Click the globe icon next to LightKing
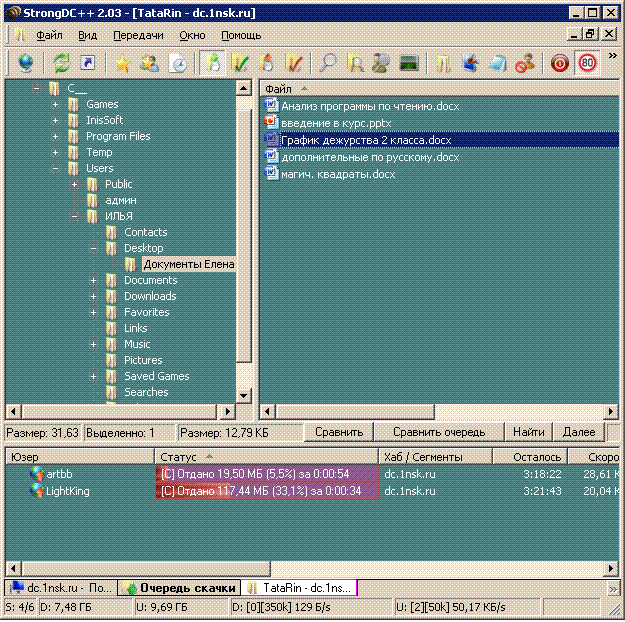The height and width of the screenshot is (622, 625). [37, 491]
